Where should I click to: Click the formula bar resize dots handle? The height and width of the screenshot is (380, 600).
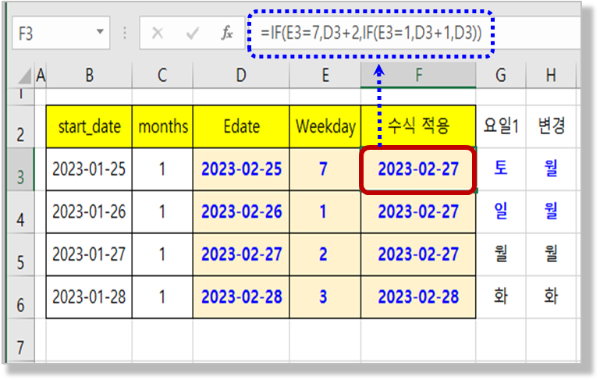[x=124, y=33]
